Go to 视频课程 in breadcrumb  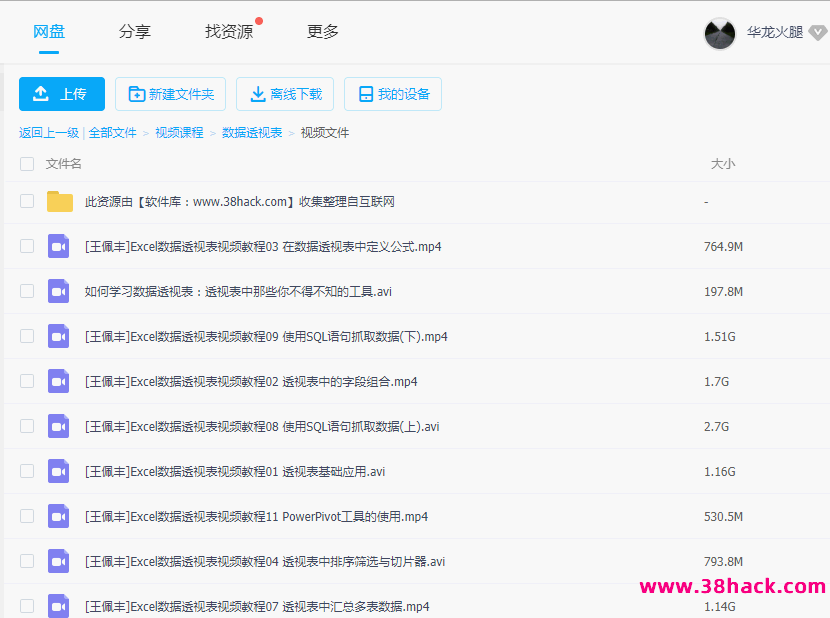(179, 133)
